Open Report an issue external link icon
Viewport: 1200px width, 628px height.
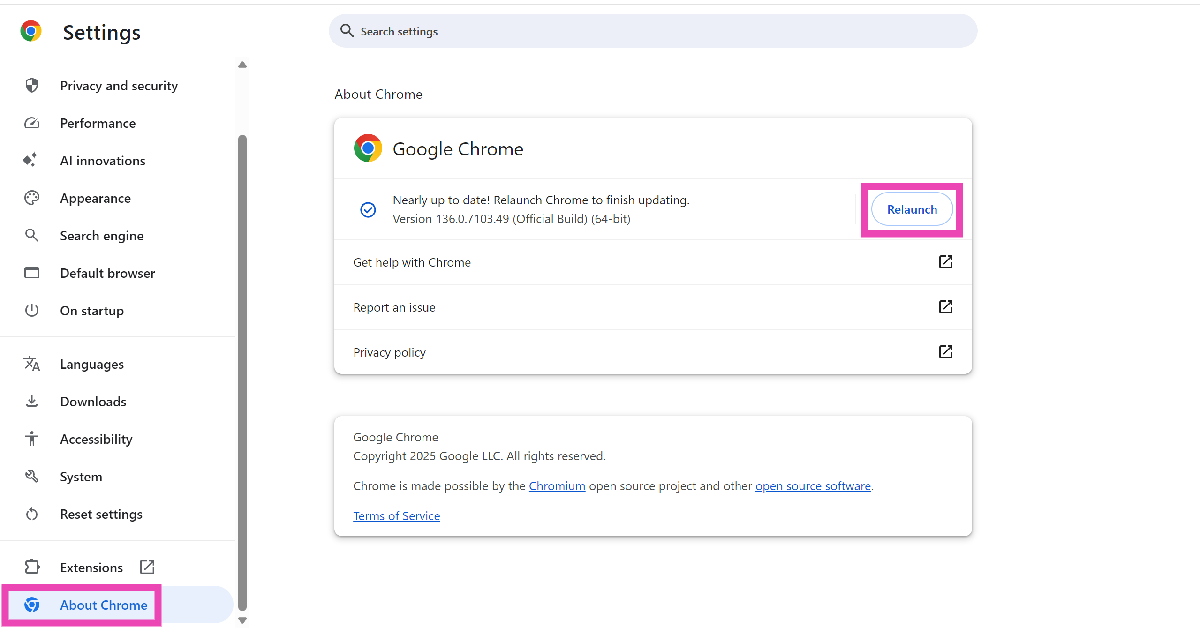(945, 307)
